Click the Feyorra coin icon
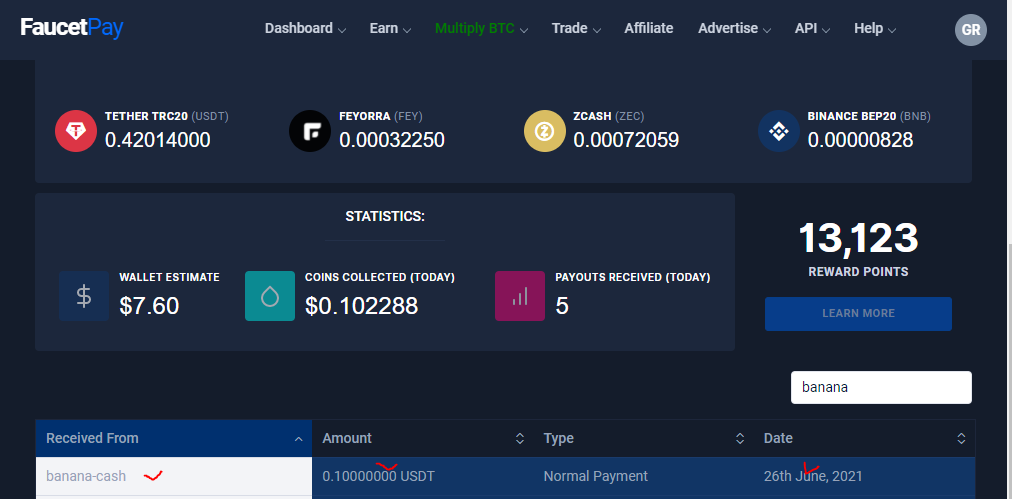The width and height of the screenshot is (1012, 499). (x=310, y=131)
